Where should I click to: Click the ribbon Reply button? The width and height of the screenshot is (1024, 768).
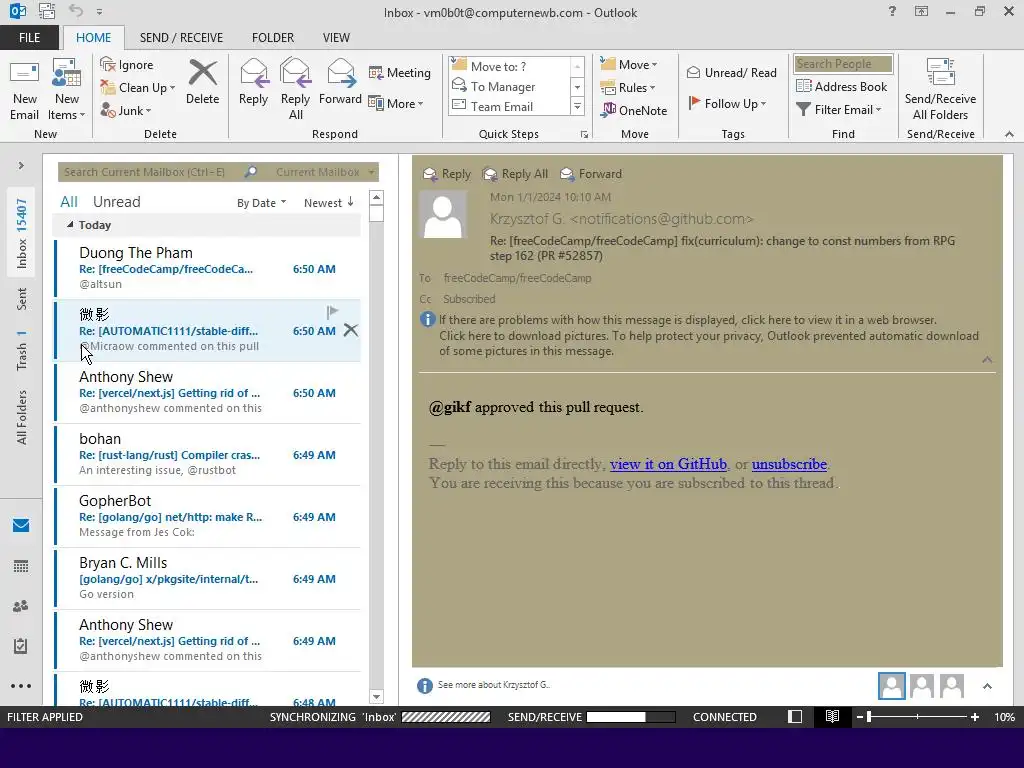coord(253,82)
